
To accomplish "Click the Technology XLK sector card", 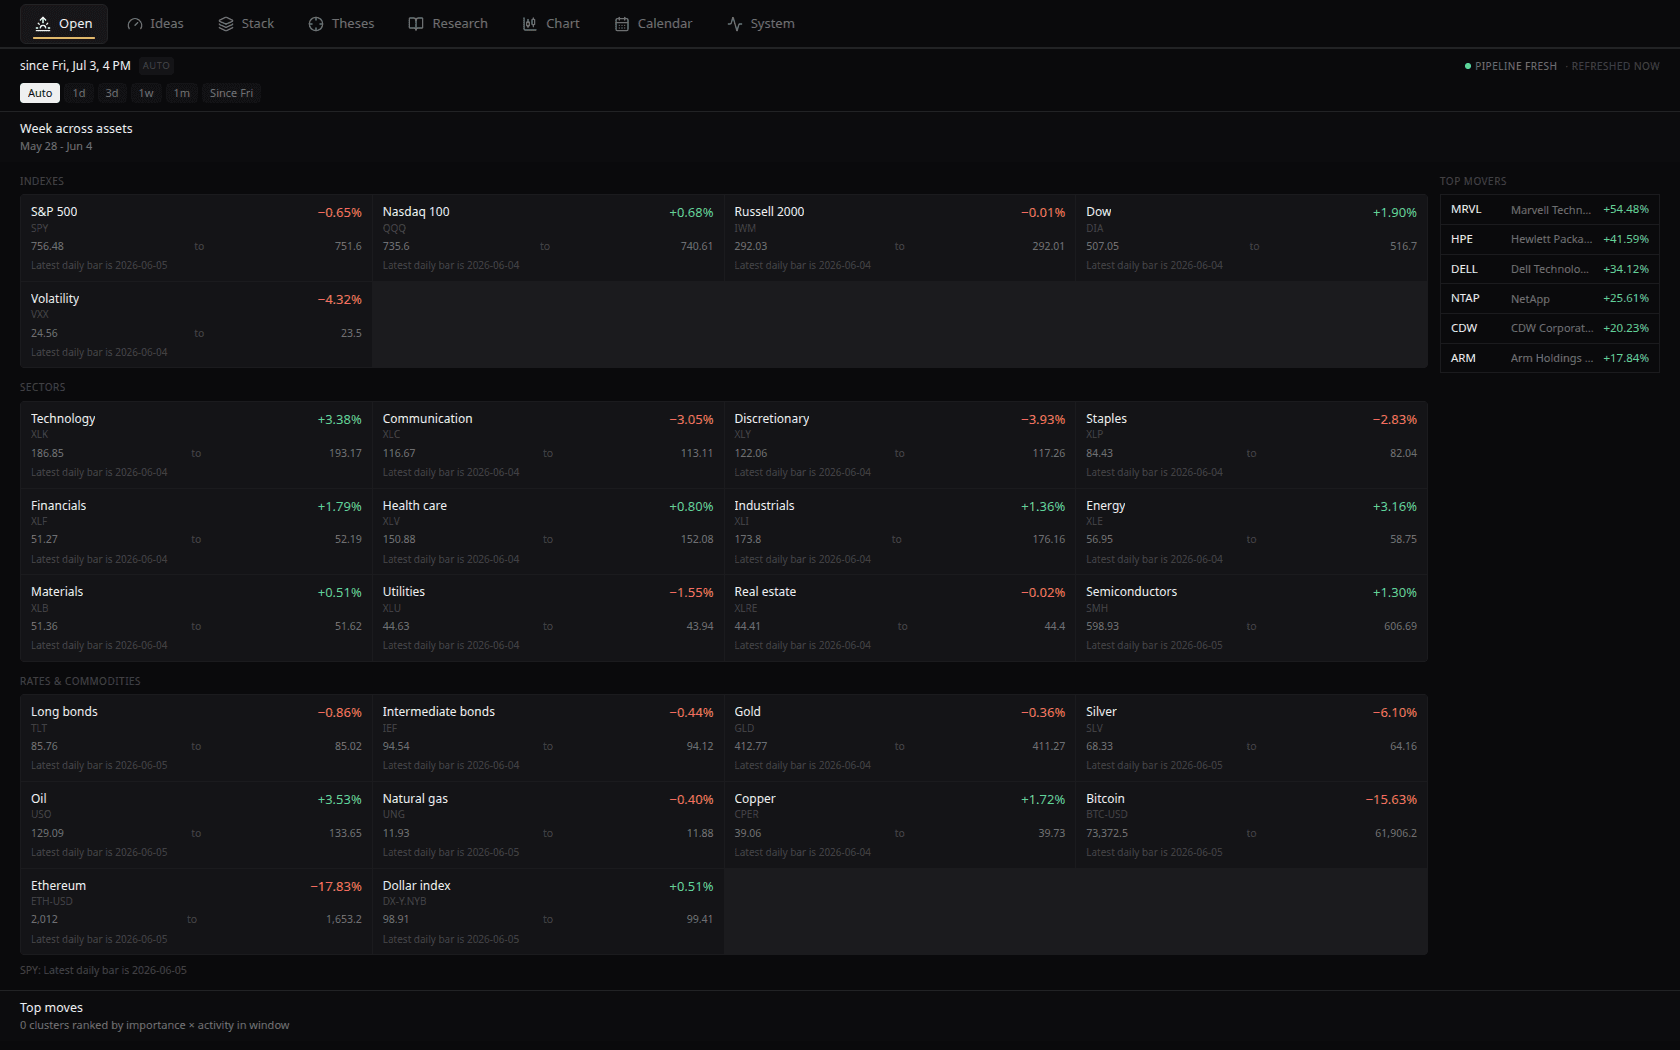I will pyautogui.click(x=196, y=445).
